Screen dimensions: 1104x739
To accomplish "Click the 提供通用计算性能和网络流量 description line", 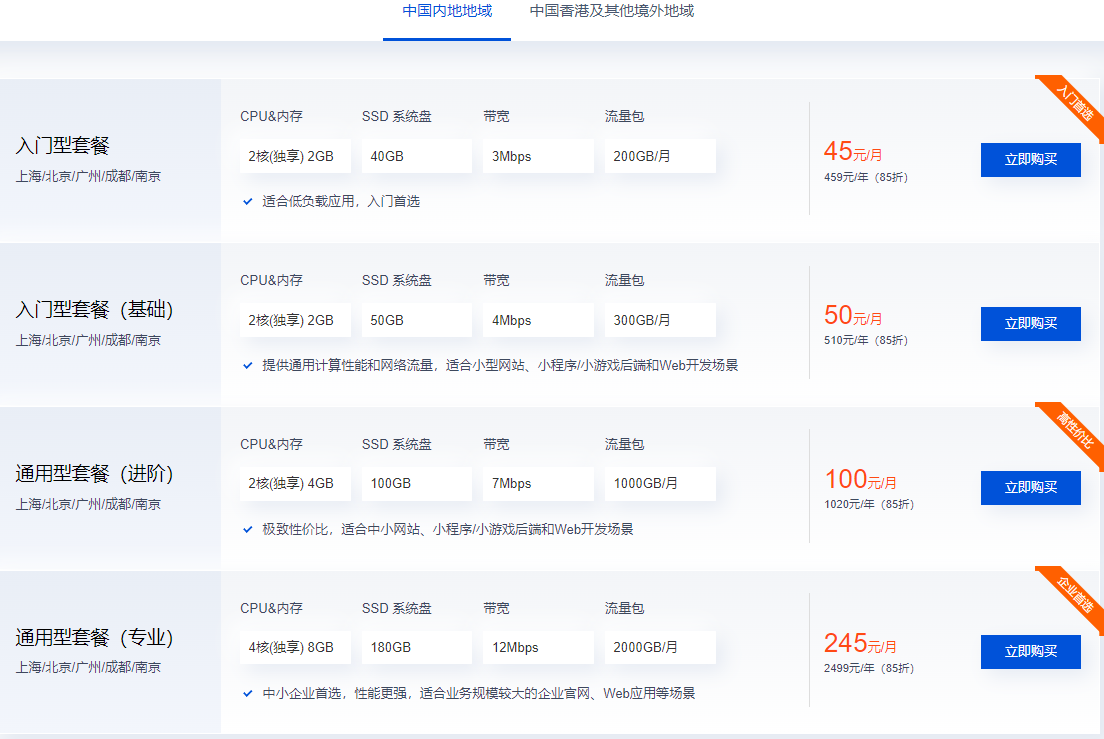I will coord(500,365).
